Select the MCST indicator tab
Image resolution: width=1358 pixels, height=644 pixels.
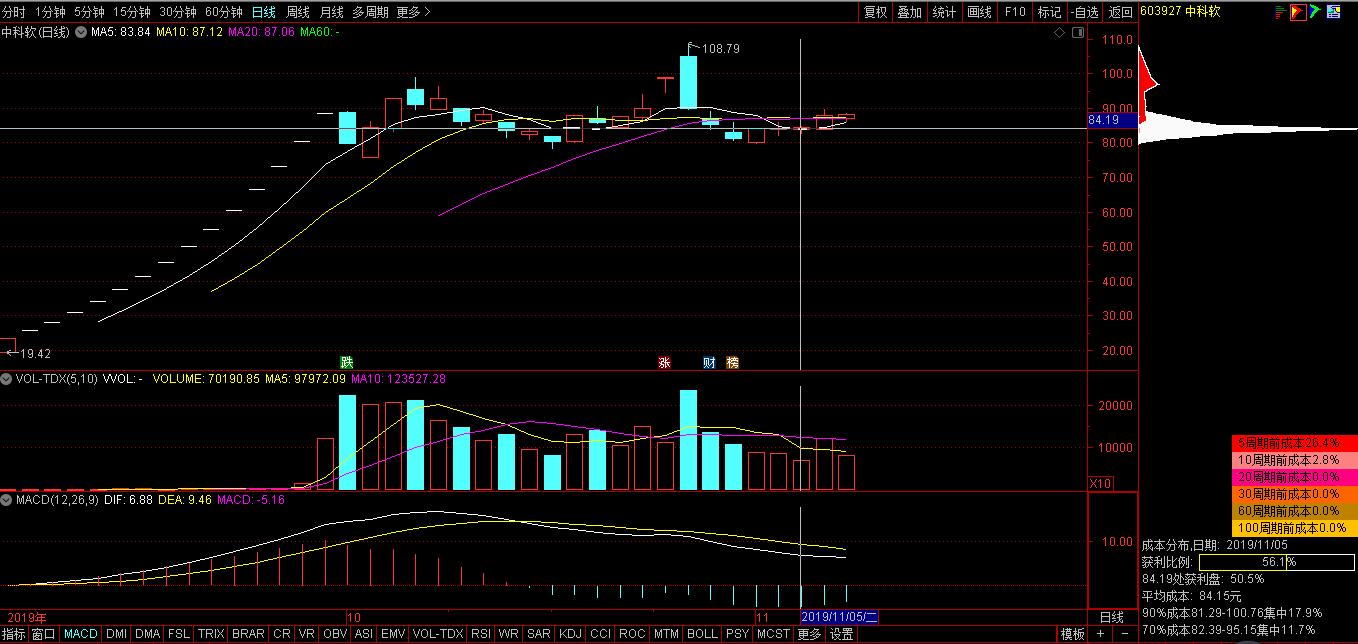click(x=773, y=634)
